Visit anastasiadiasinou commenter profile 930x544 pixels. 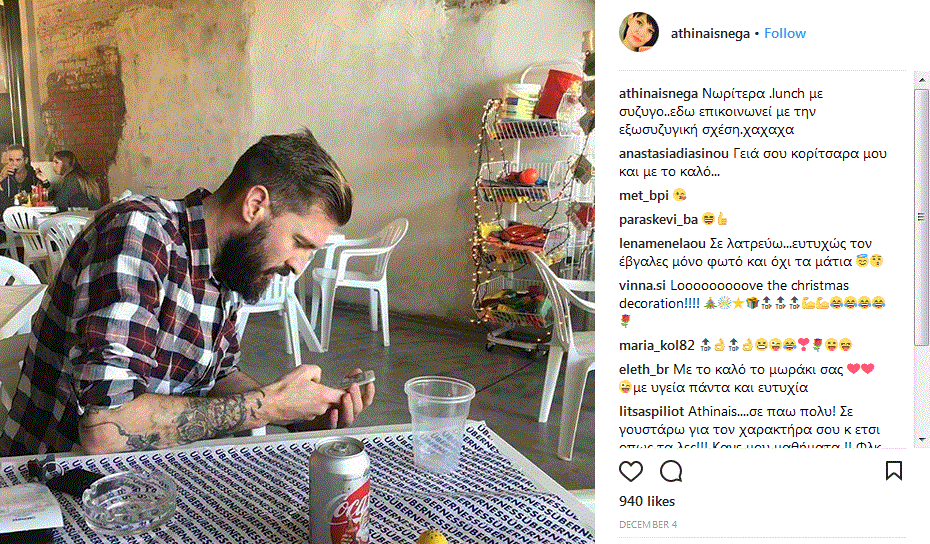pos(674,154)
